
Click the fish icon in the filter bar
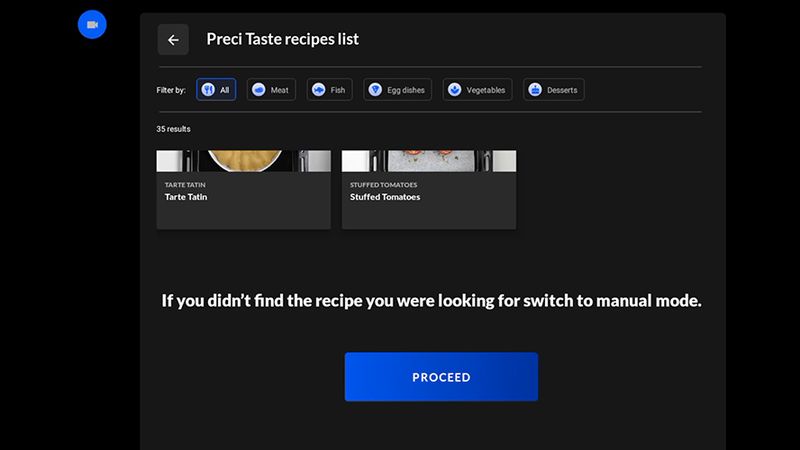tap(318, 90)
